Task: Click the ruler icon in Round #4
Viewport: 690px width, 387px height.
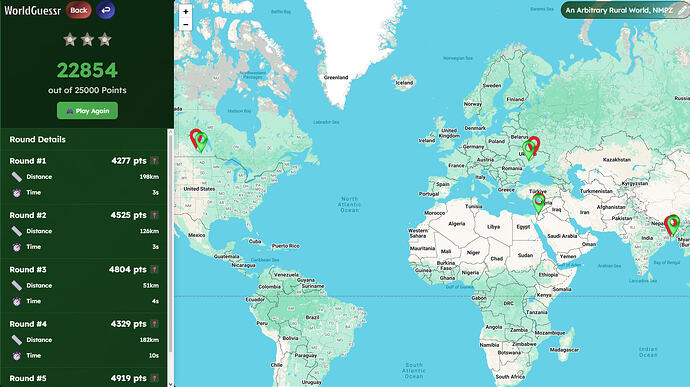Action: tap(17, 340)
